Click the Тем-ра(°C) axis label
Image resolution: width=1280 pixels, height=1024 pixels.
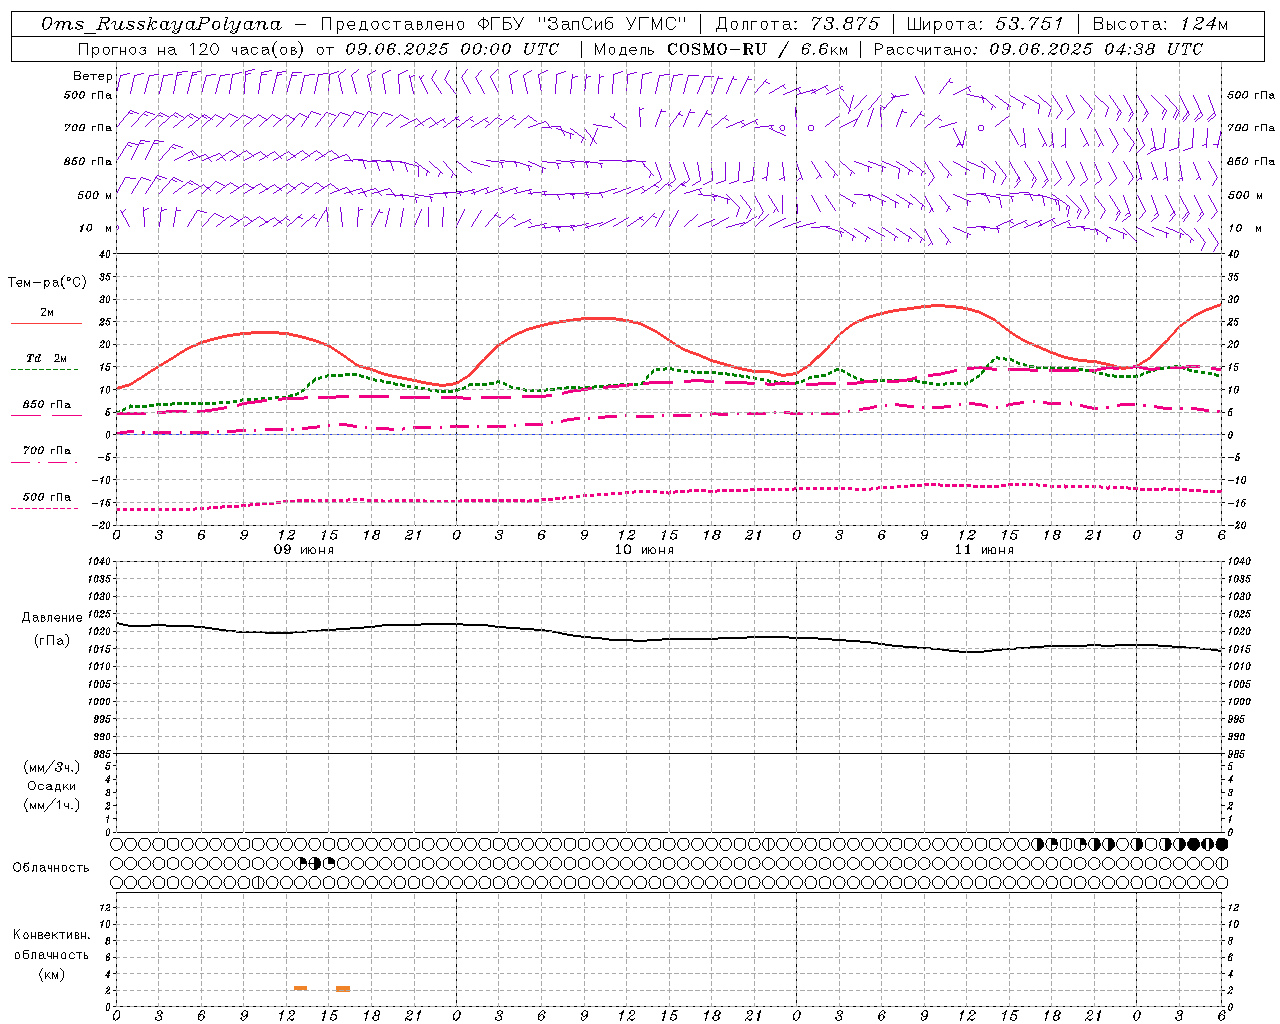point(47,283)
